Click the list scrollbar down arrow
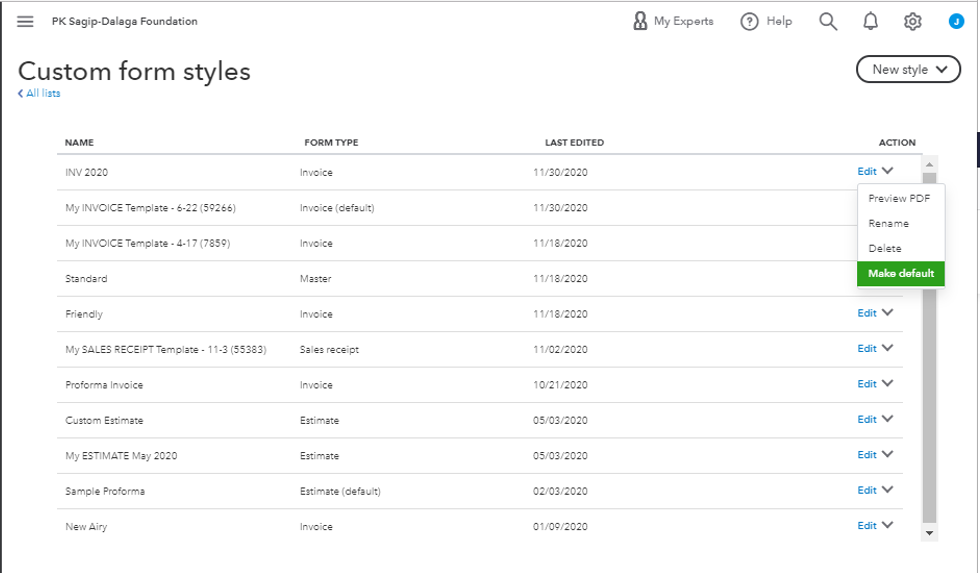Screen dimensions: 980x573 click(929, 534)
